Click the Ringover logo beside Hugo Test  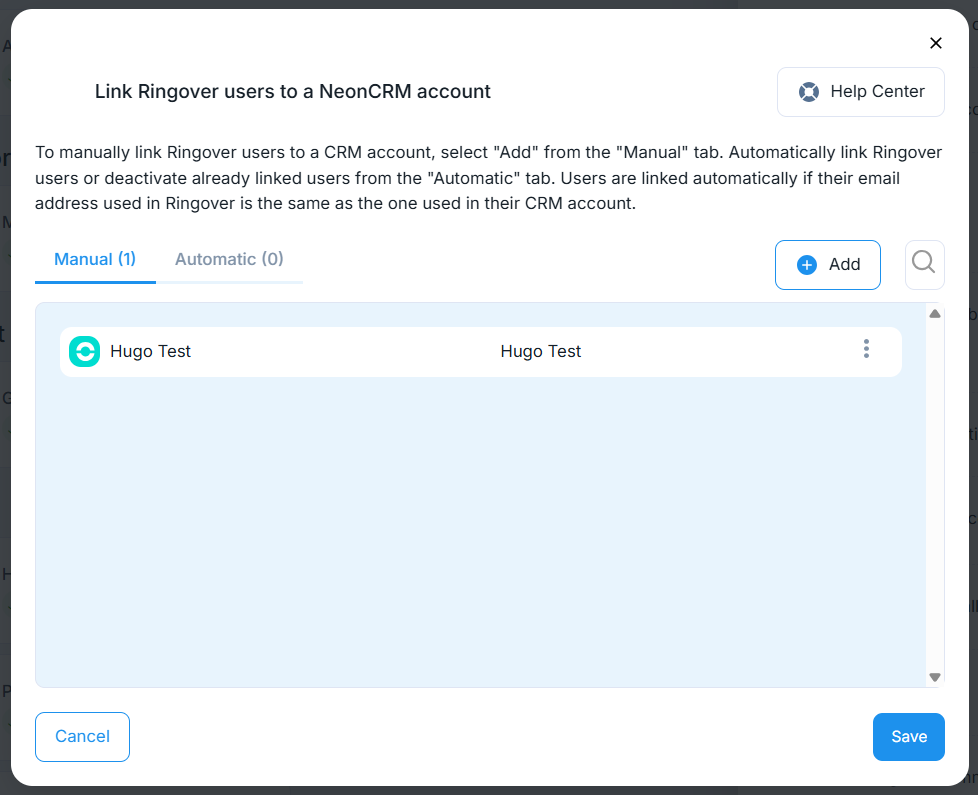coord(84,352)
